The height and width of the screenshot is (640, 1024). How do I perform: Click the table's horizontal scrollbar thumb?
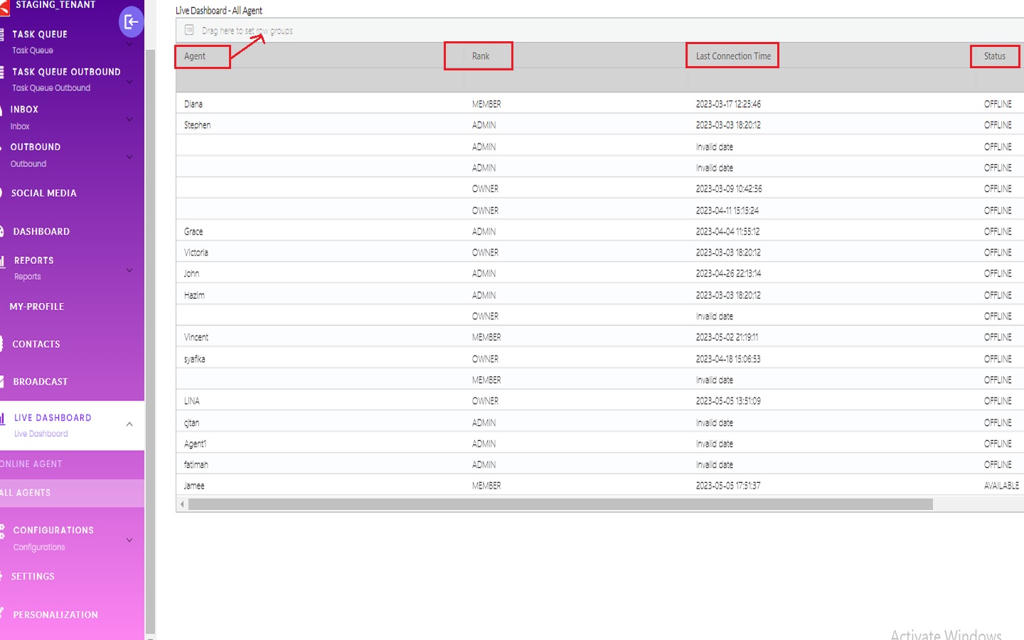[x=560, y=504]
